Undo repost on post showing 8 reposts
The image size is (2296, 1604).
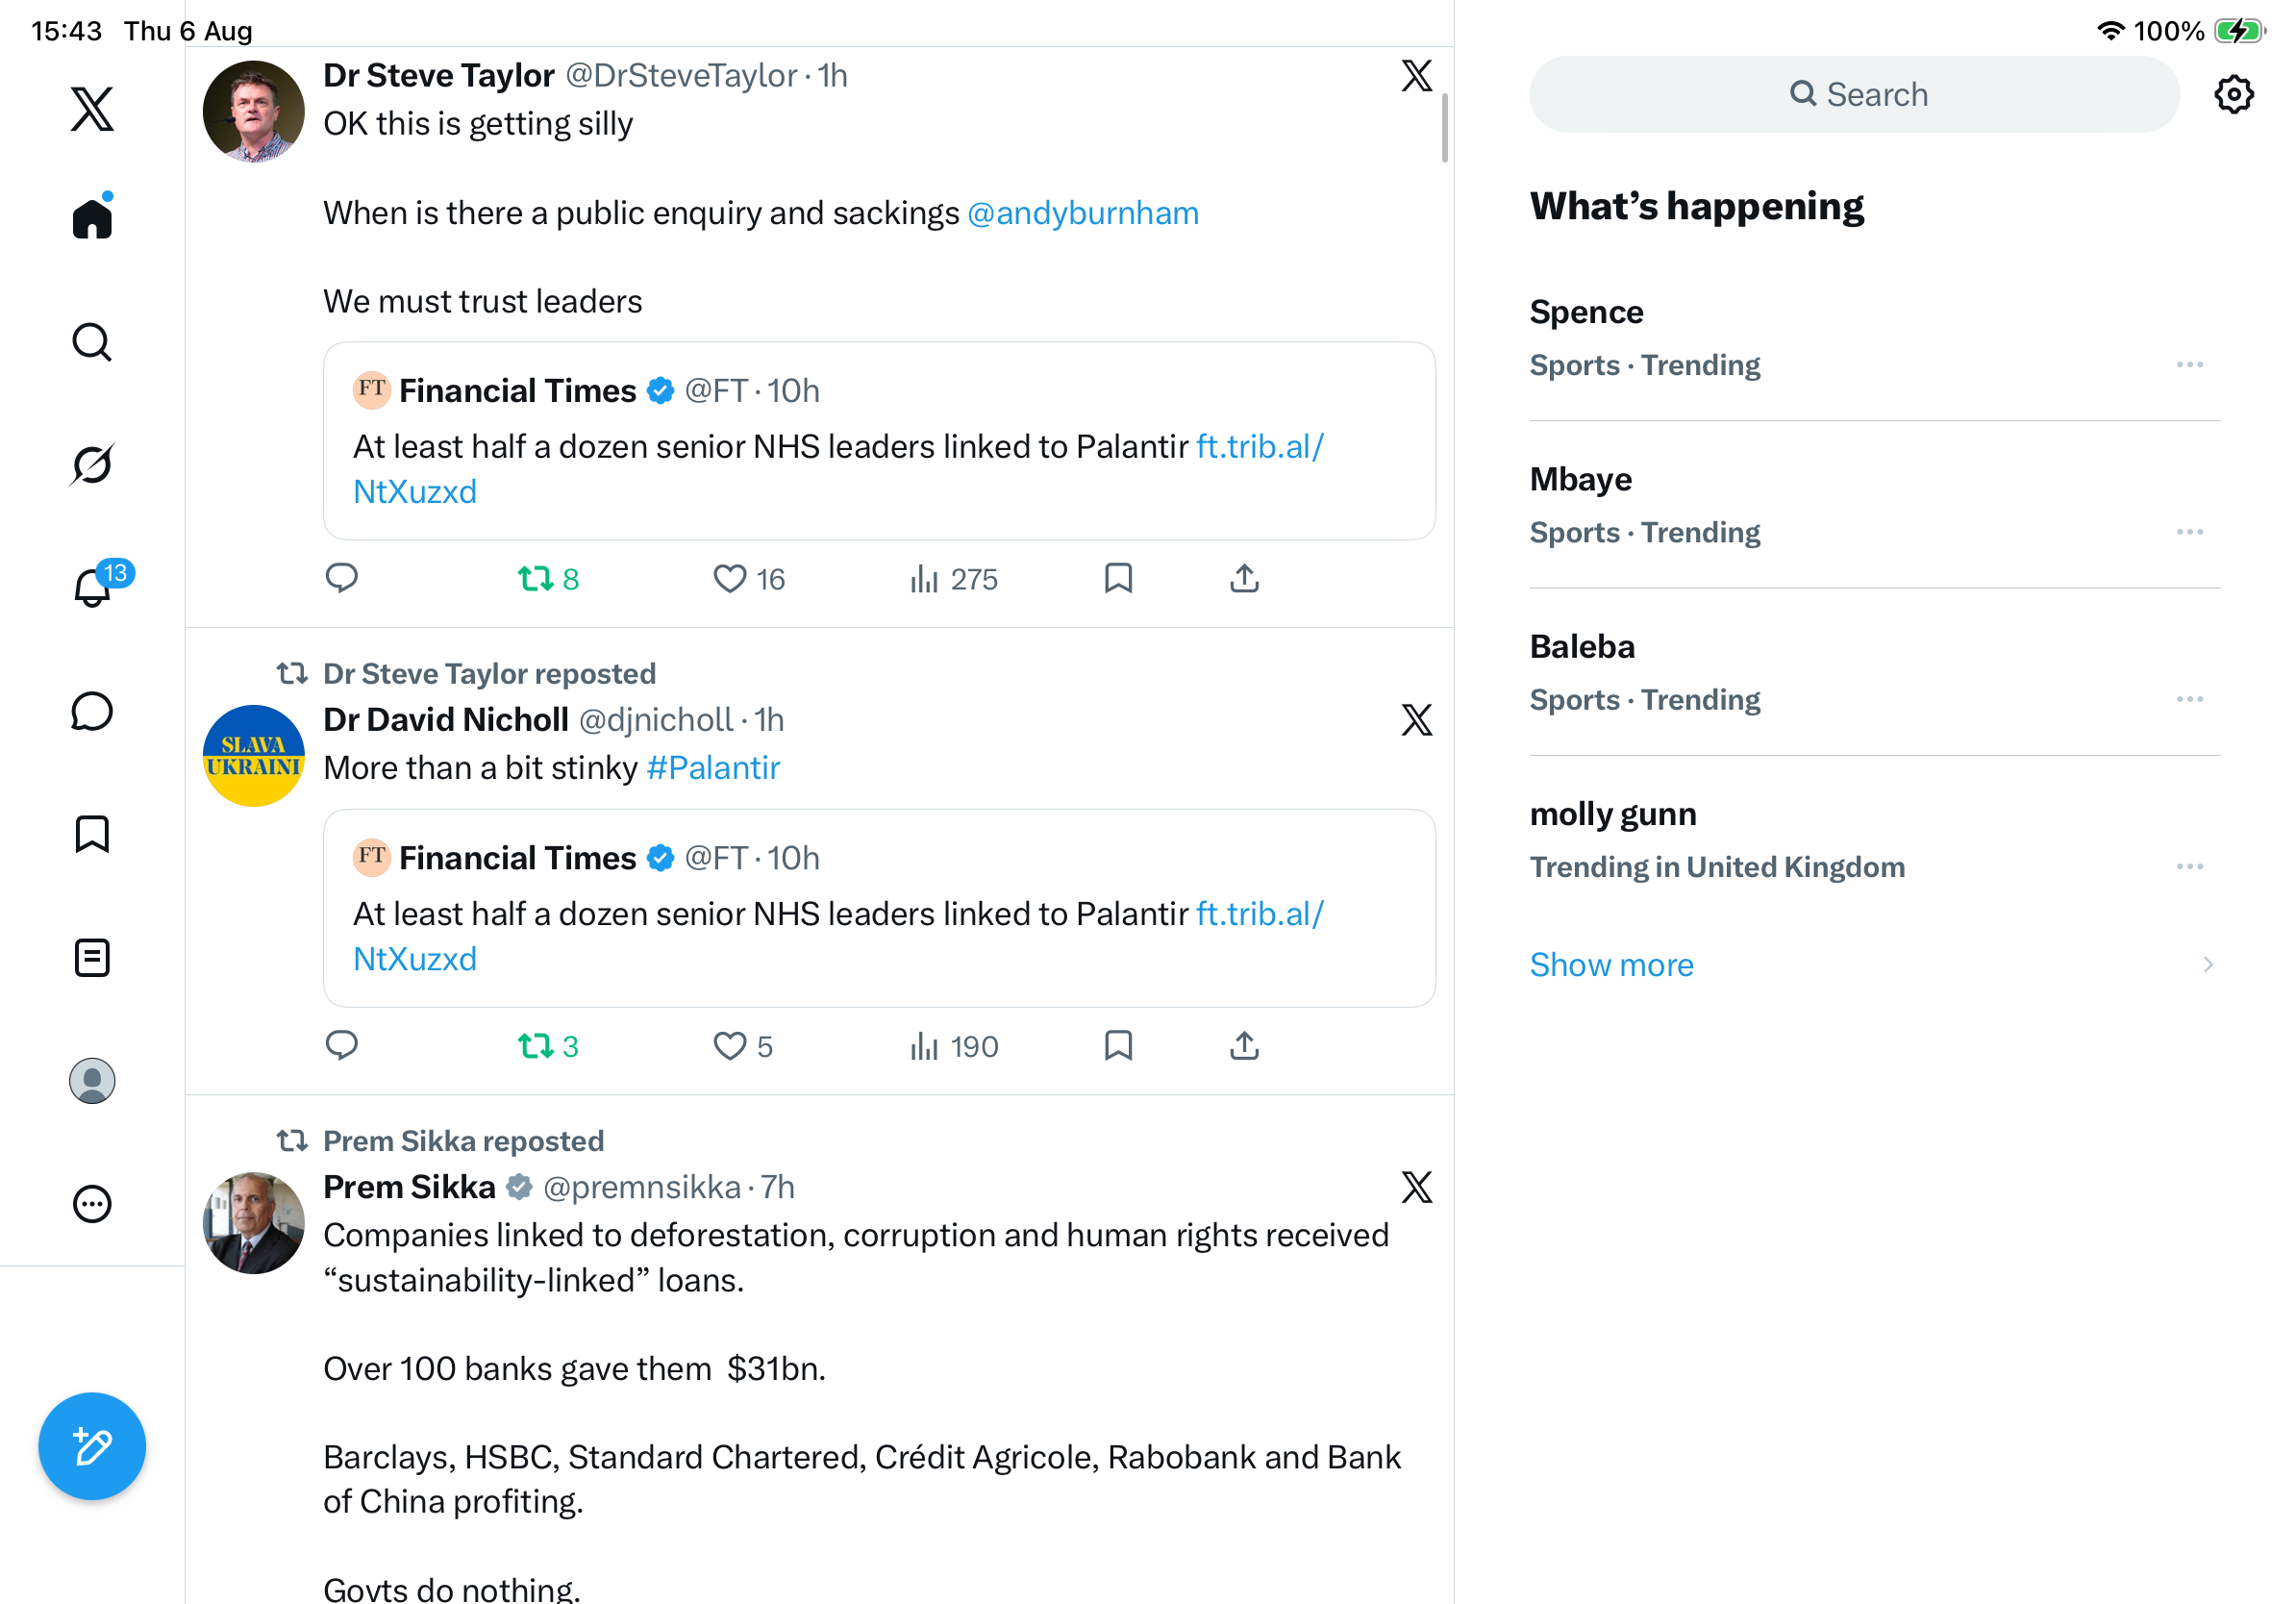click(548, 579)
